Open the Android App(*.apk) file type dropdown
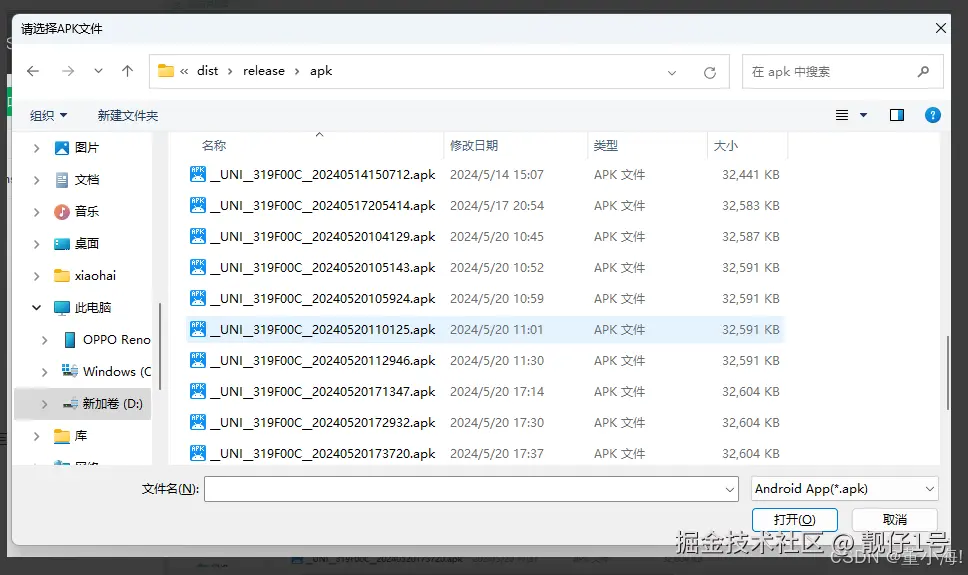Screen dimensions: 968x575 coord(845,489)
